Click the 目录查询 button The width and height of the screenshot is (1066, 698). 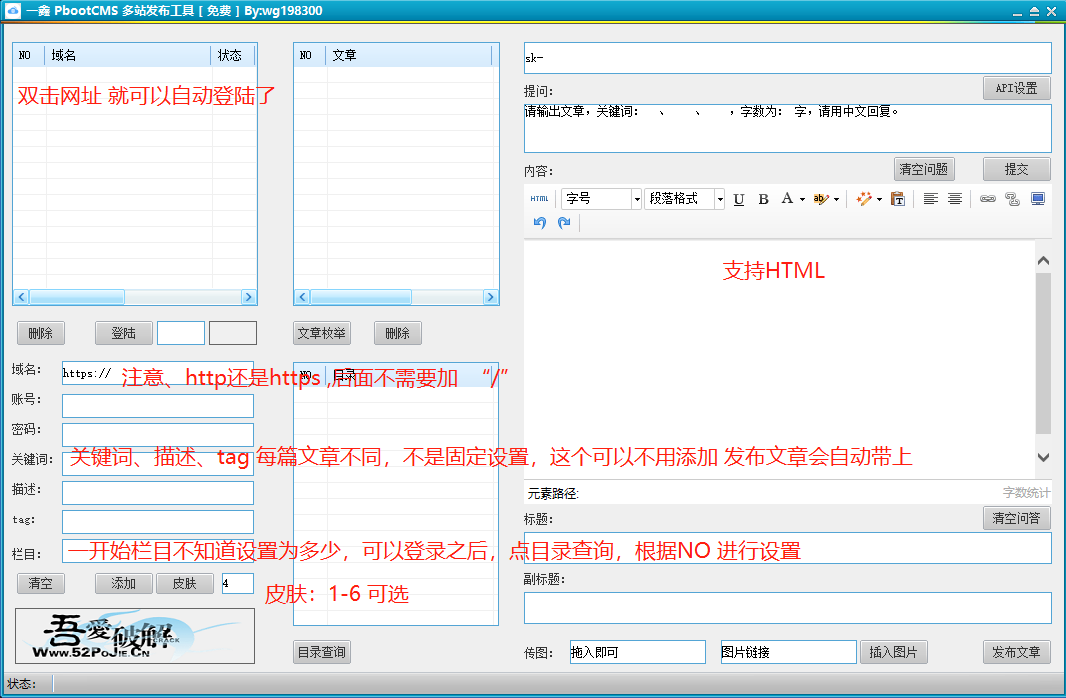click(322, 652)
